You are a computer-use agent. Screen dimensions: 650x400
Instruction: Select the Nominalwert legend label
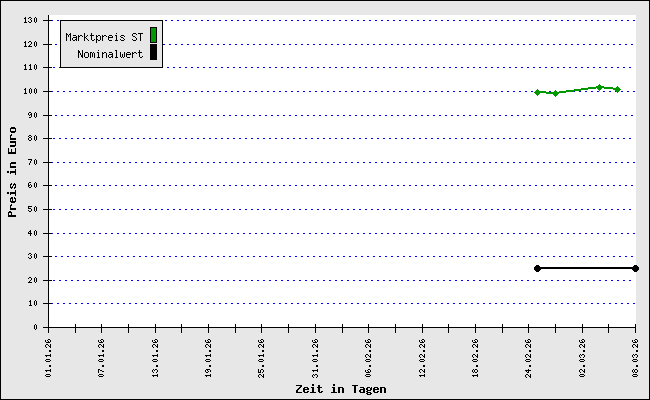[110, 53]
